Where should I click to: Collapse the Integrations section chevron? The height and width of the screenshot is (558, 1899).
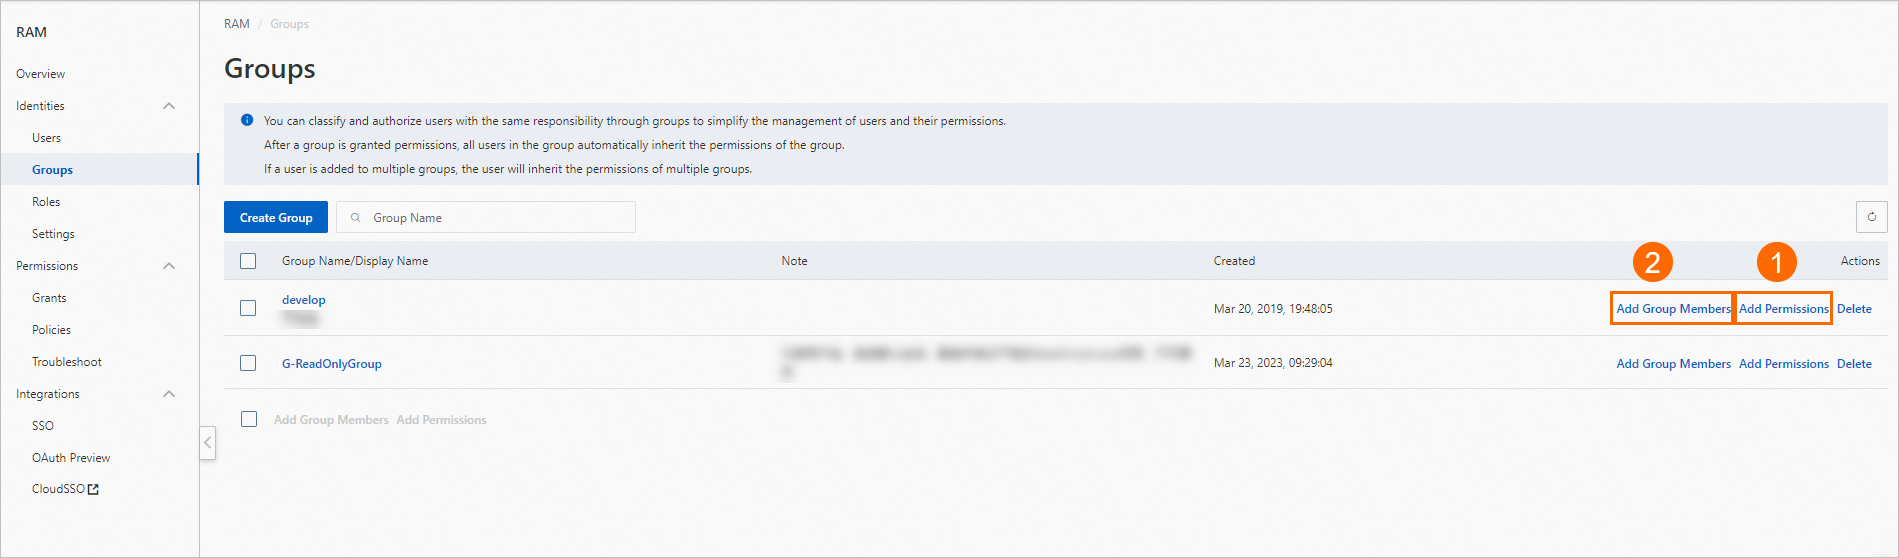click(169, 394)
